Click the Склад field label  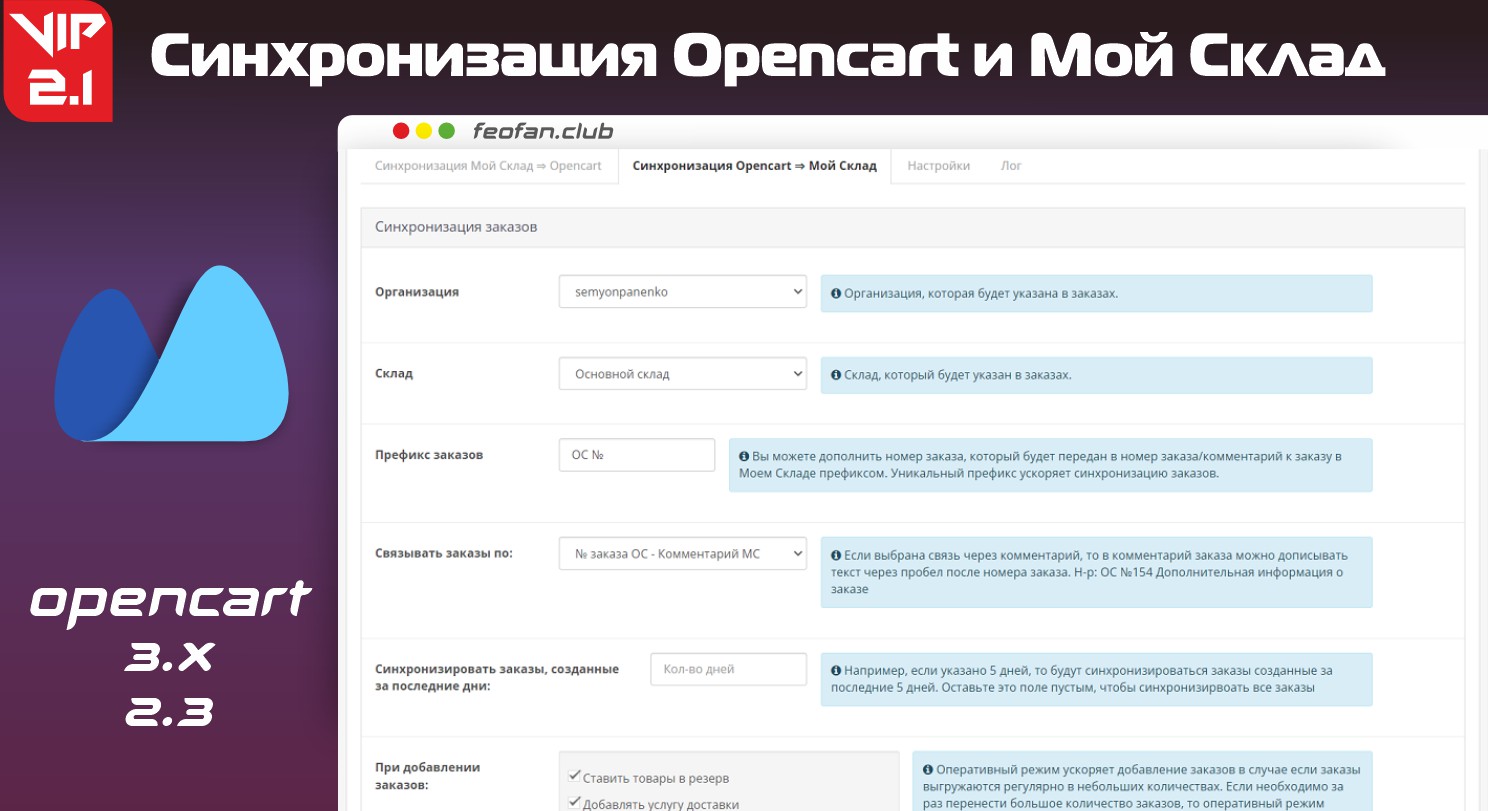(x=394, y=373)
